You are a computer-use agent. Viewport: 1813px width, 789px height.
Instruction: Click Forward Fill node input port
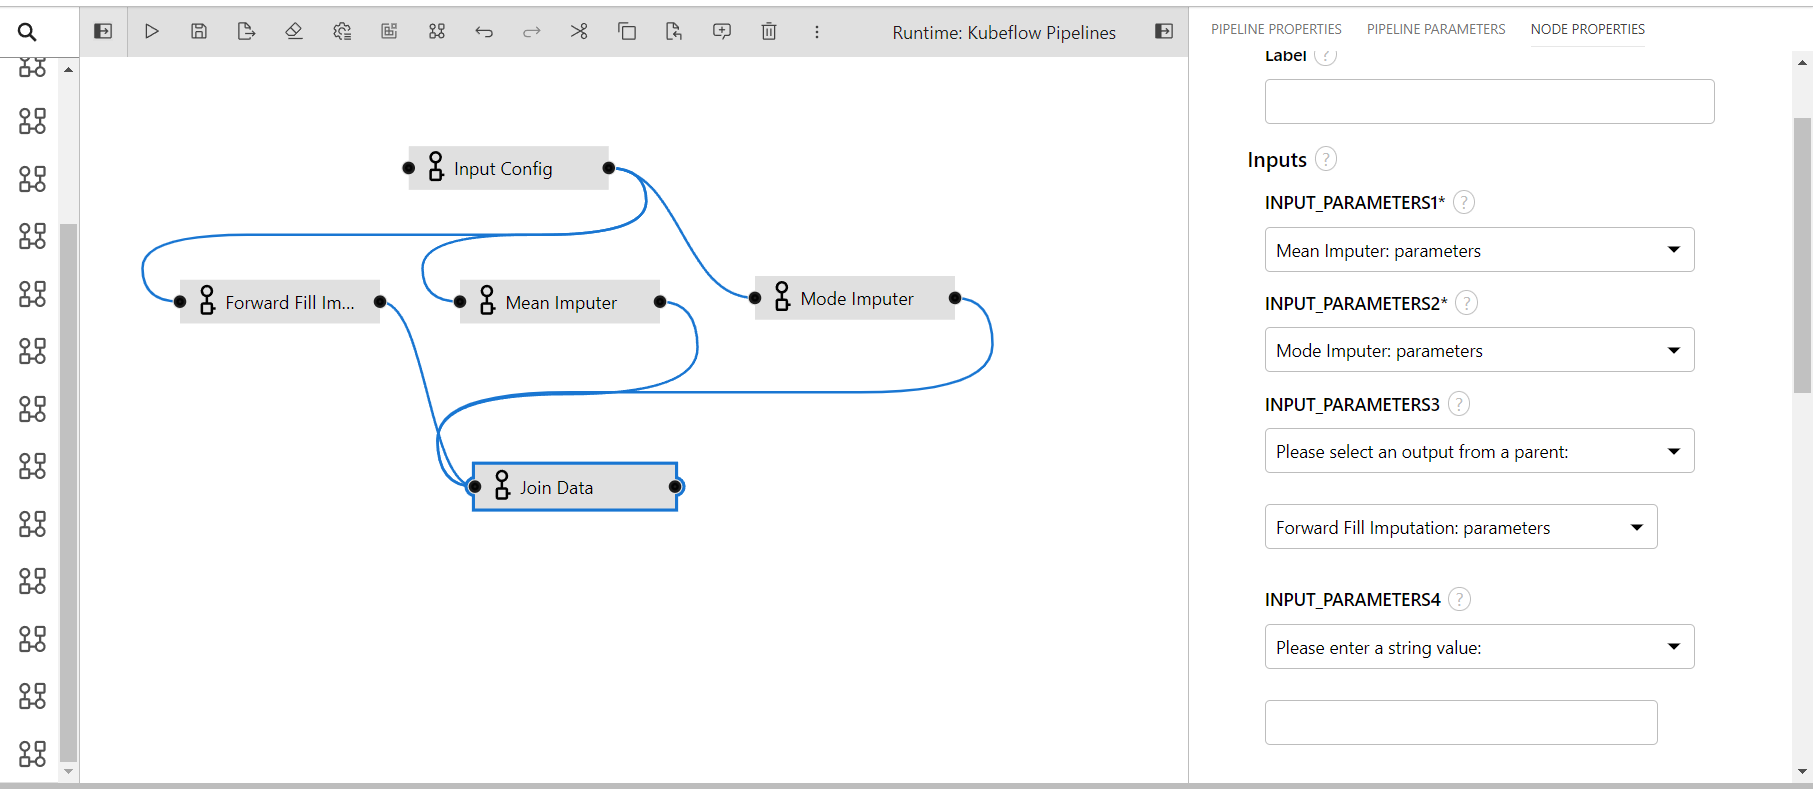(x=180, y=302)
